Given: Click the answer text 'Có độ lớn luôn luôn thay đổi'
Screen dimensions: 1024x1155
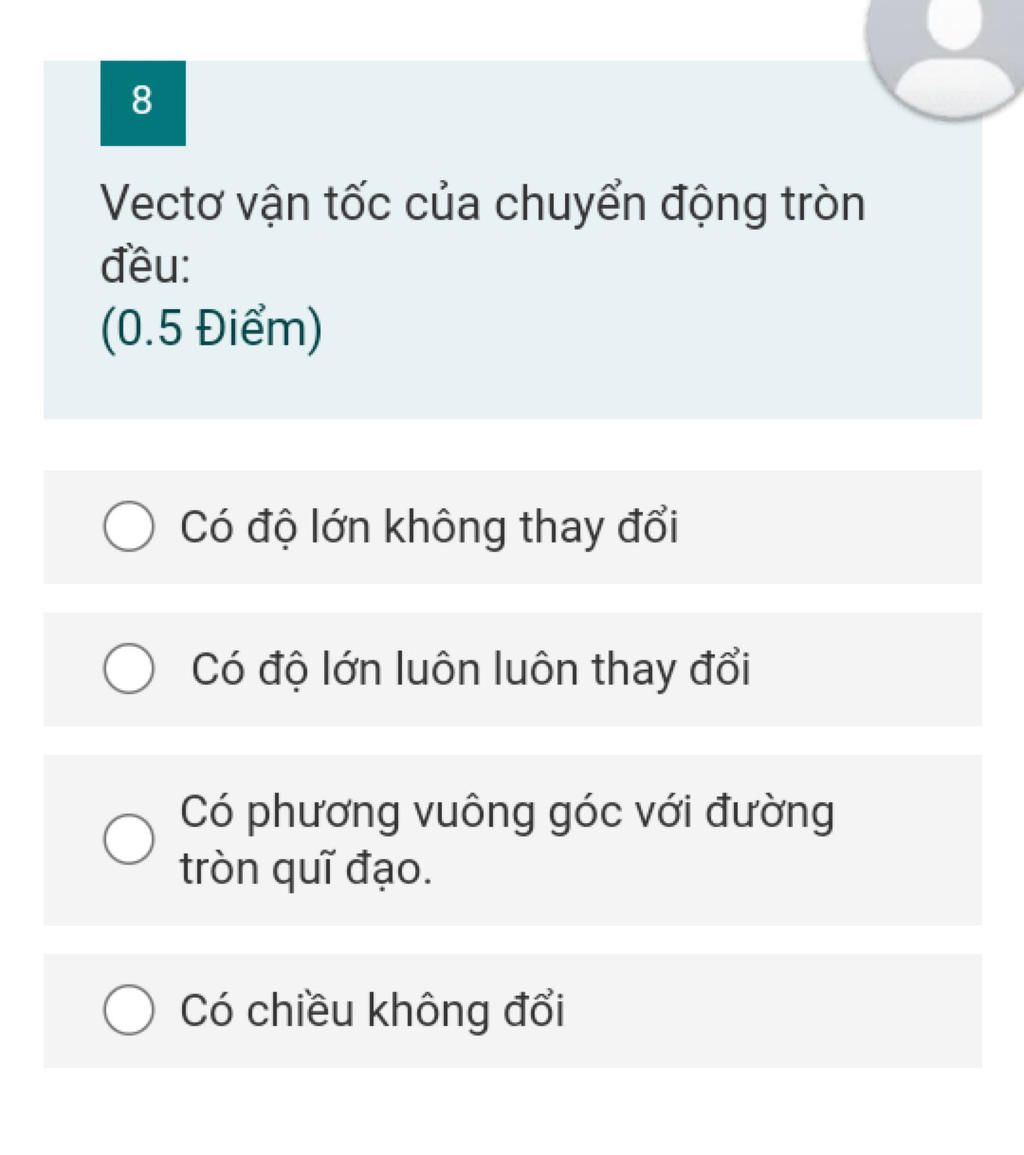Looking at the screenshot, I should tap(471, 670).
